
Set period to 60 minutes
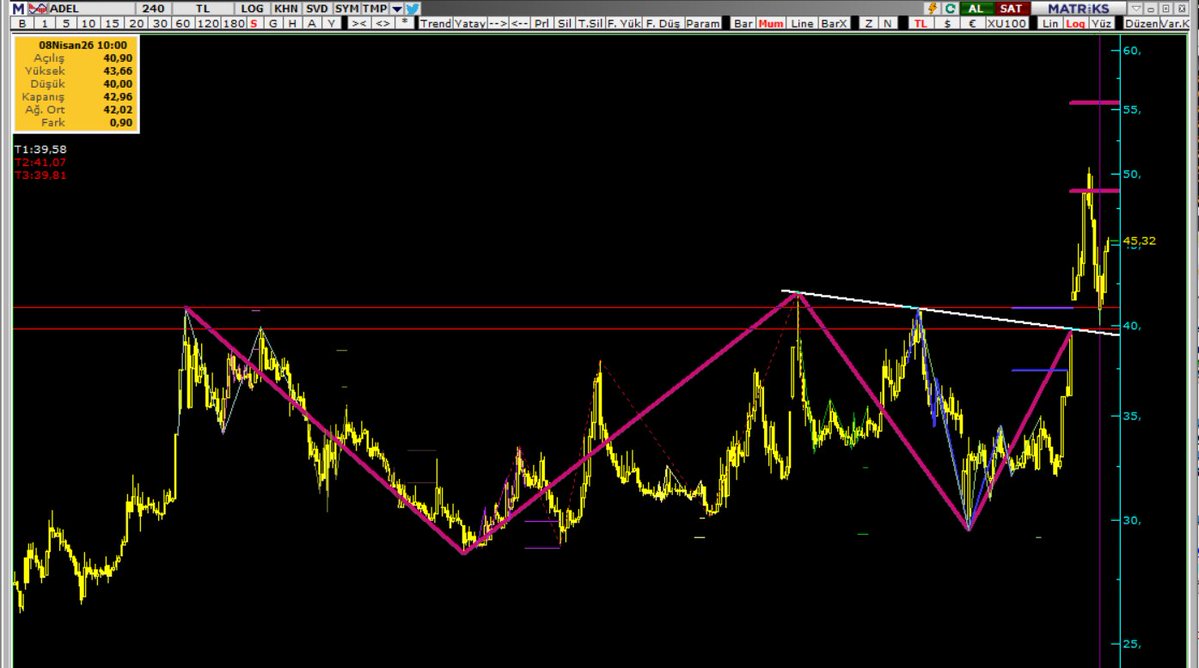(183, 24)
